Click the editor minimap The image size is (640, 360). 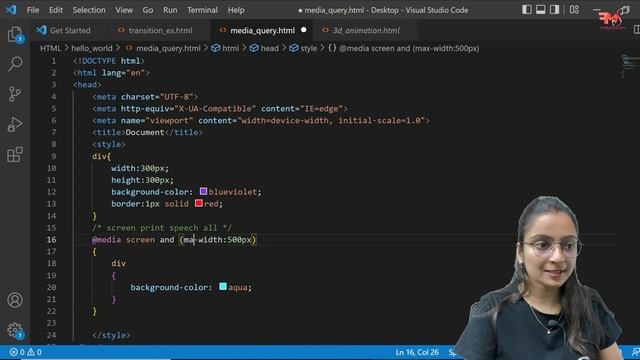tap(629, 65)
